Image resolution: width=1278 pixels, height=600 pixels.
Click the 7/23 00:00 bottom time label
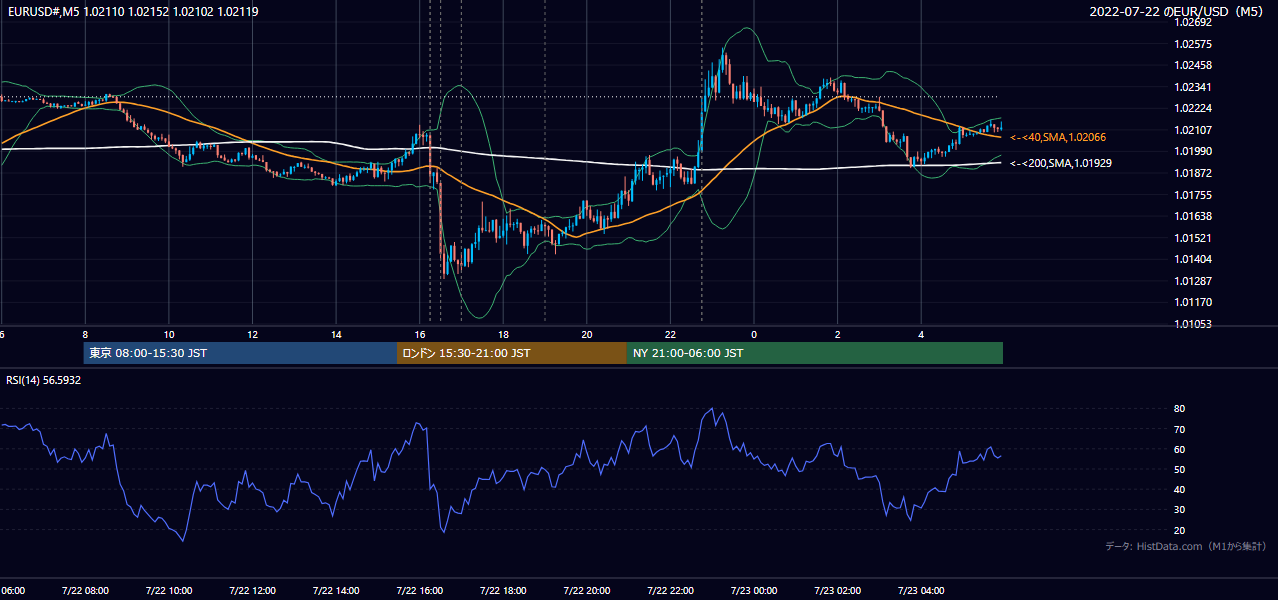pyautogui.click(x=753, y=590)
